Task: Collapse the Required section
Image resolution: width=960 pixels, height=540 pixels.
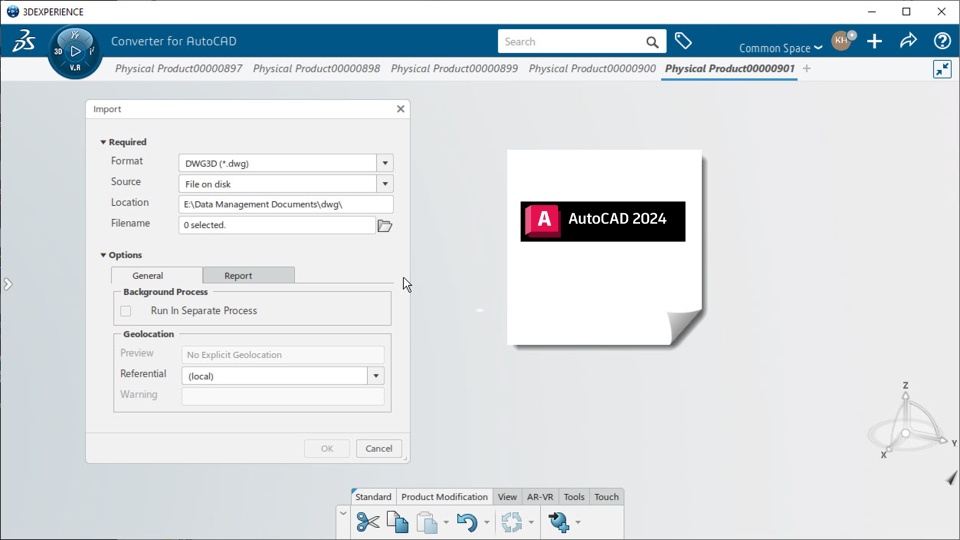Action: [x=103, y=142]
